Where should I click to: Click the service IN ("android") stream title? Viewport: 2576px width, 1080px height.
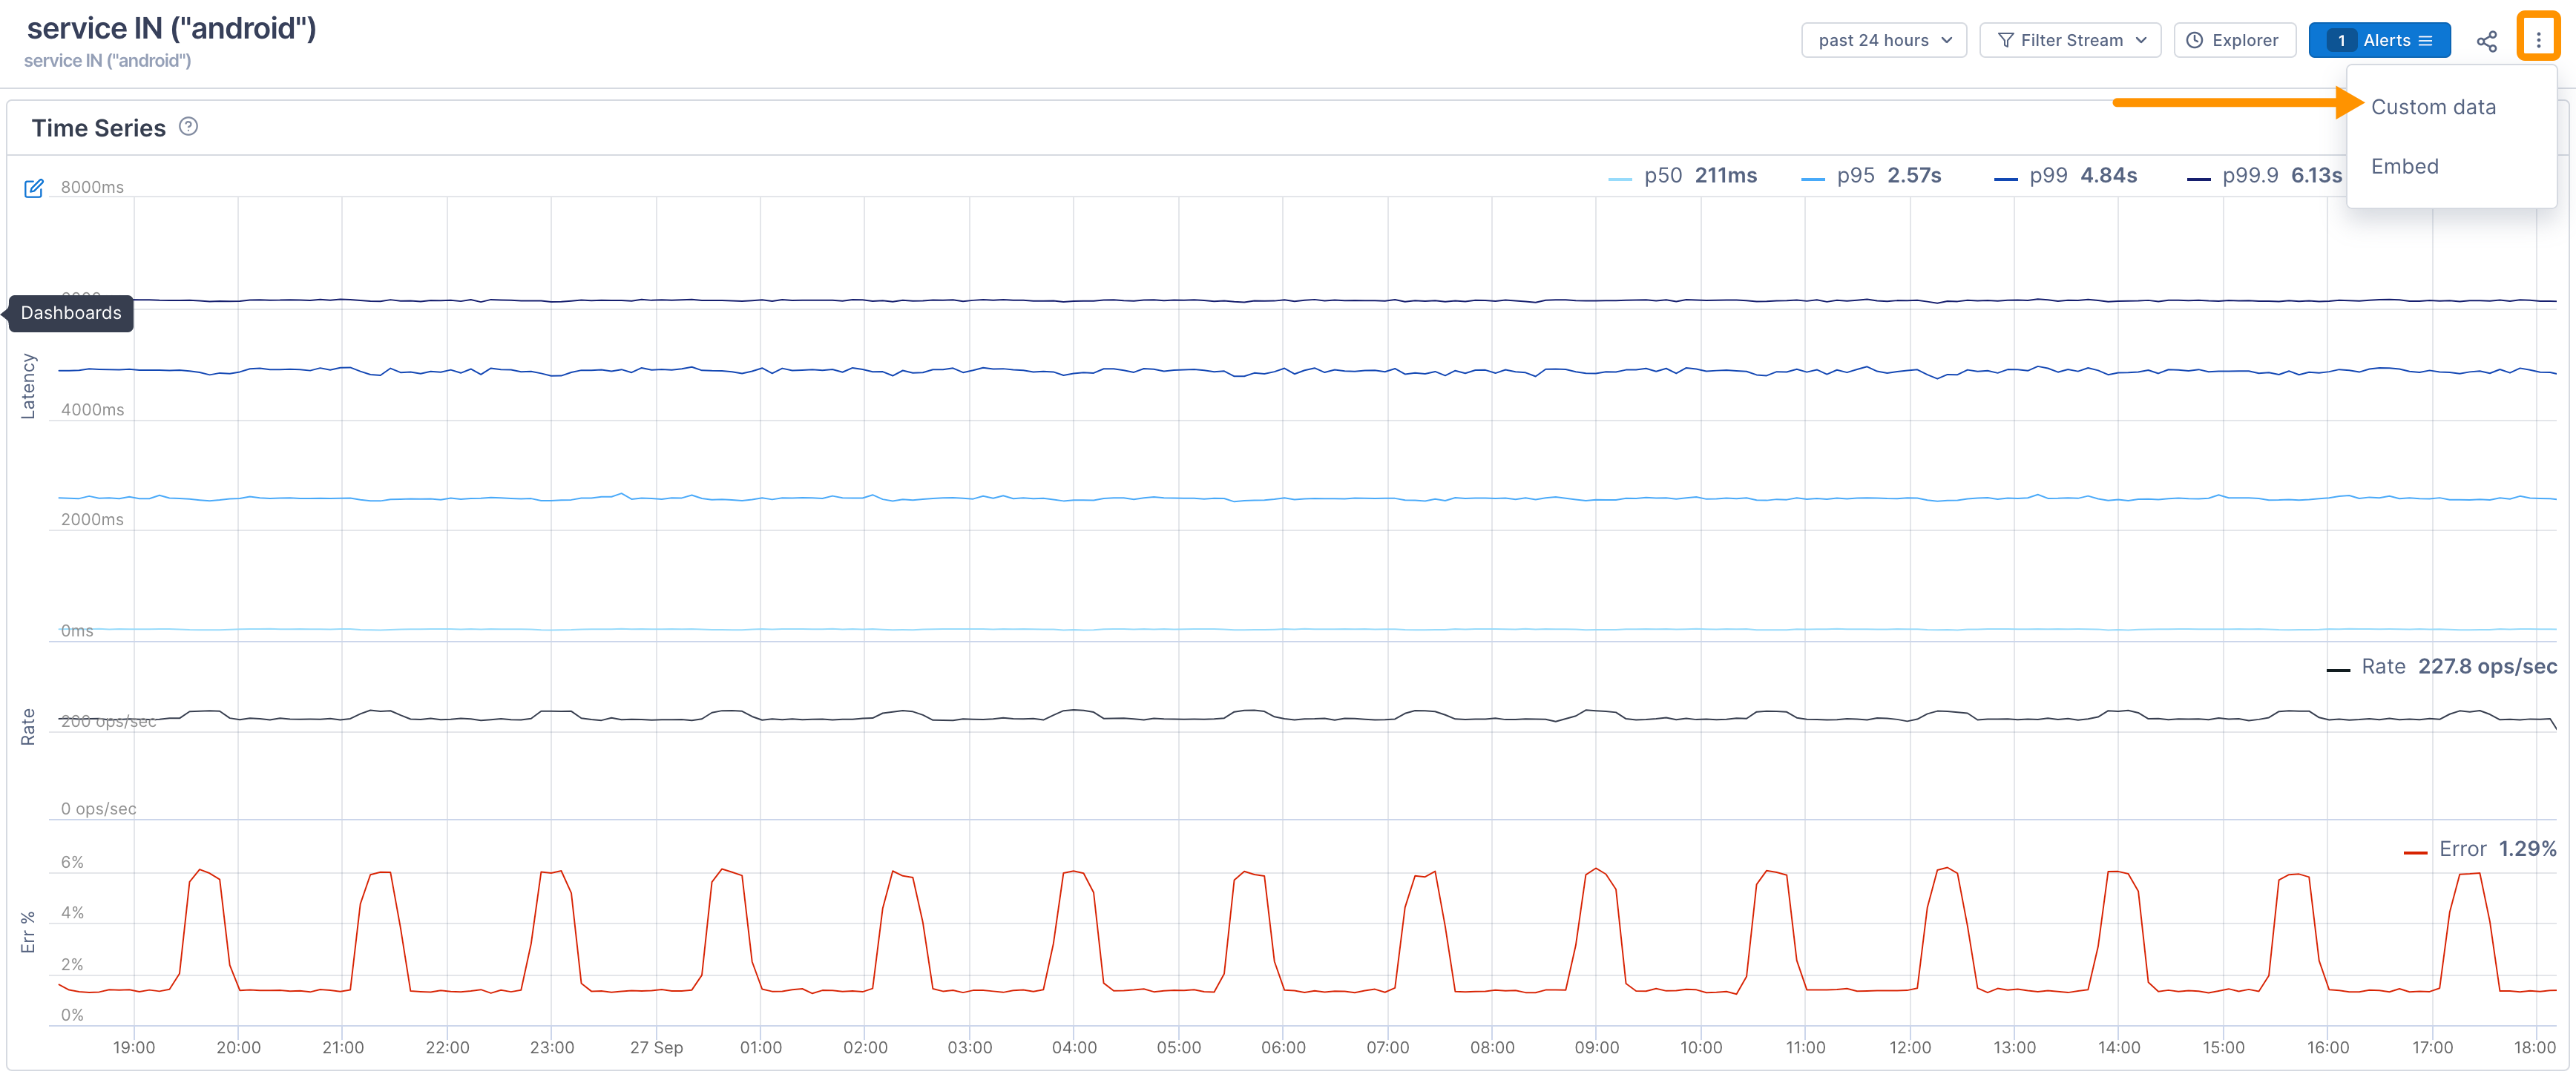[x=171, y=28]
